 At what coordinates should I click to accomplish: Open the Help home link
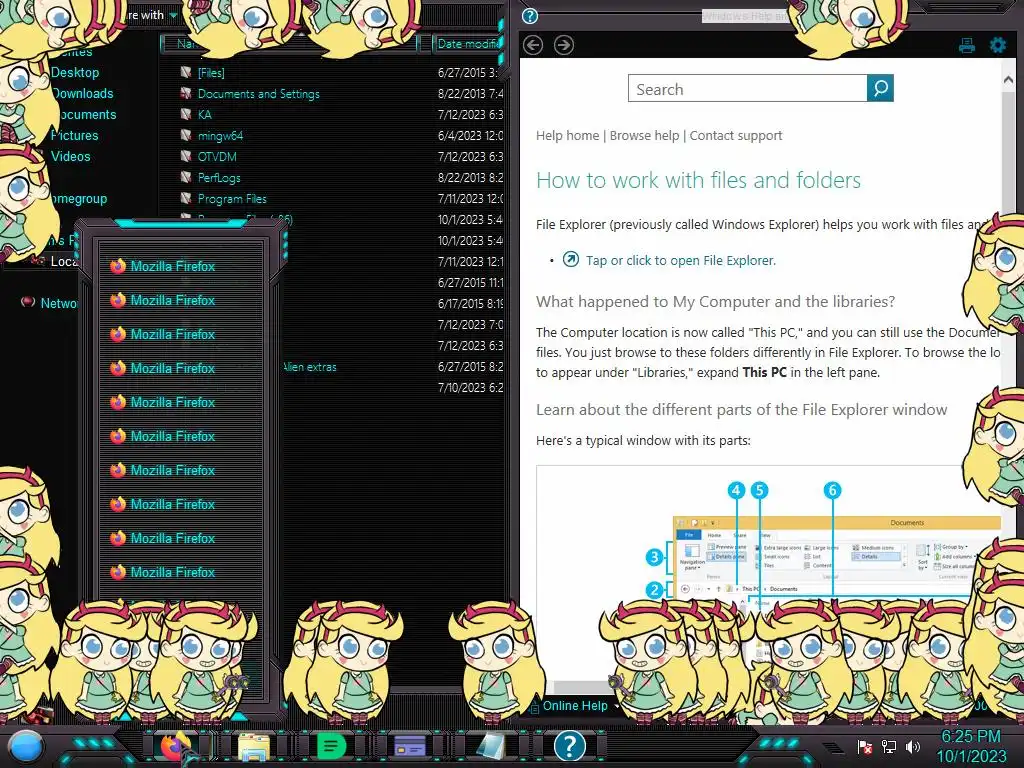(x=568, y=135)
